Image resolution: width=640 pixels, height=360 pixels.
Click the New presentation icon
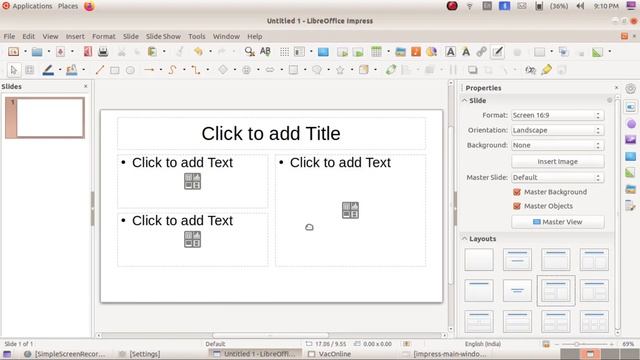click(x=13, y=52)
